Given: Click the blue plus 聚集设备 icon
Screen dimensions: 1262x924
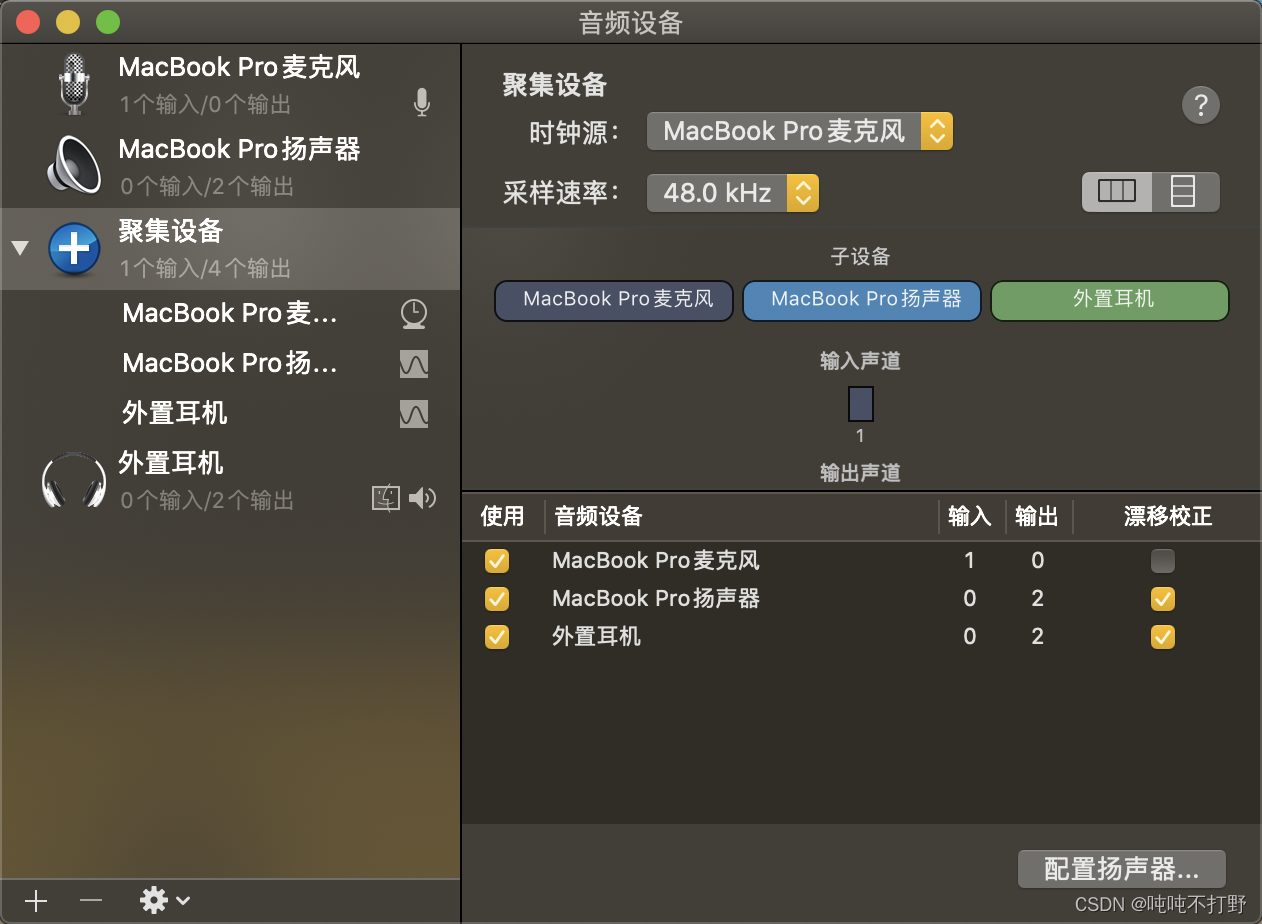Looking at the screenshot, I should pos(74,248).
